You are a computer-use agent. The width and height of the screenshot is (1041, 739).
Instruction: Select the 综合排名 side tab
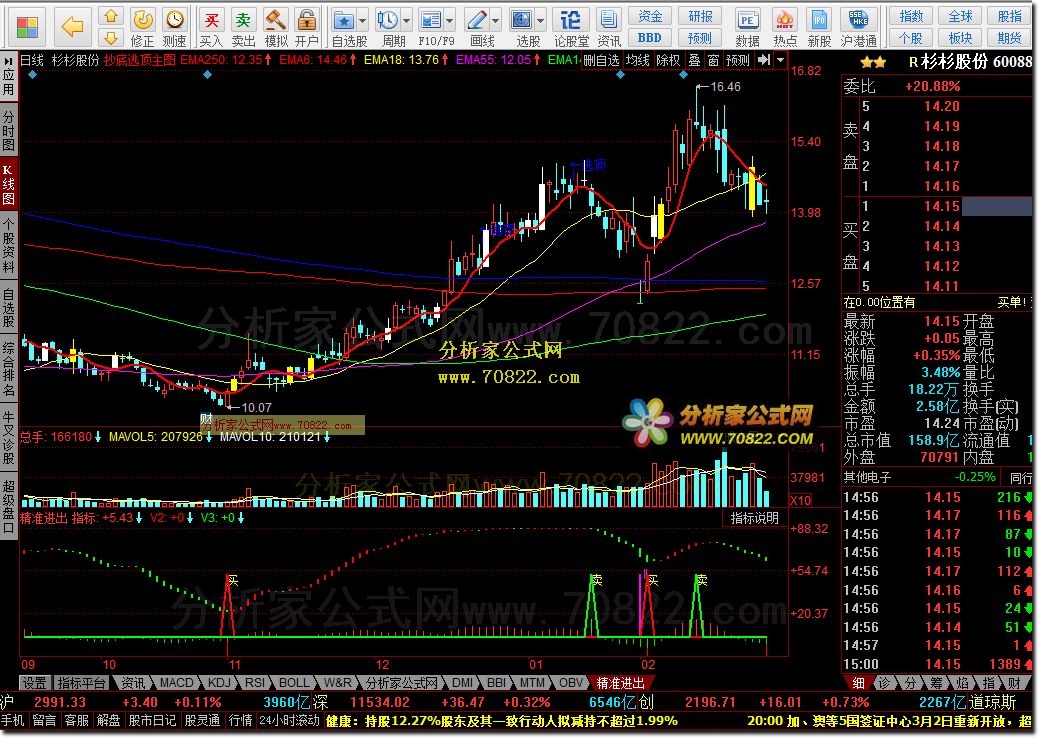tap(9, 367)
